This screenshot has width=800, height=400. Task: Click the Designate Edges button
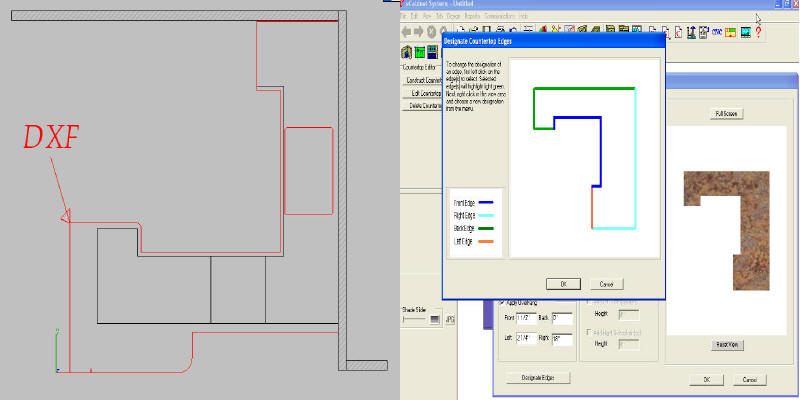(x=538, y=378)
